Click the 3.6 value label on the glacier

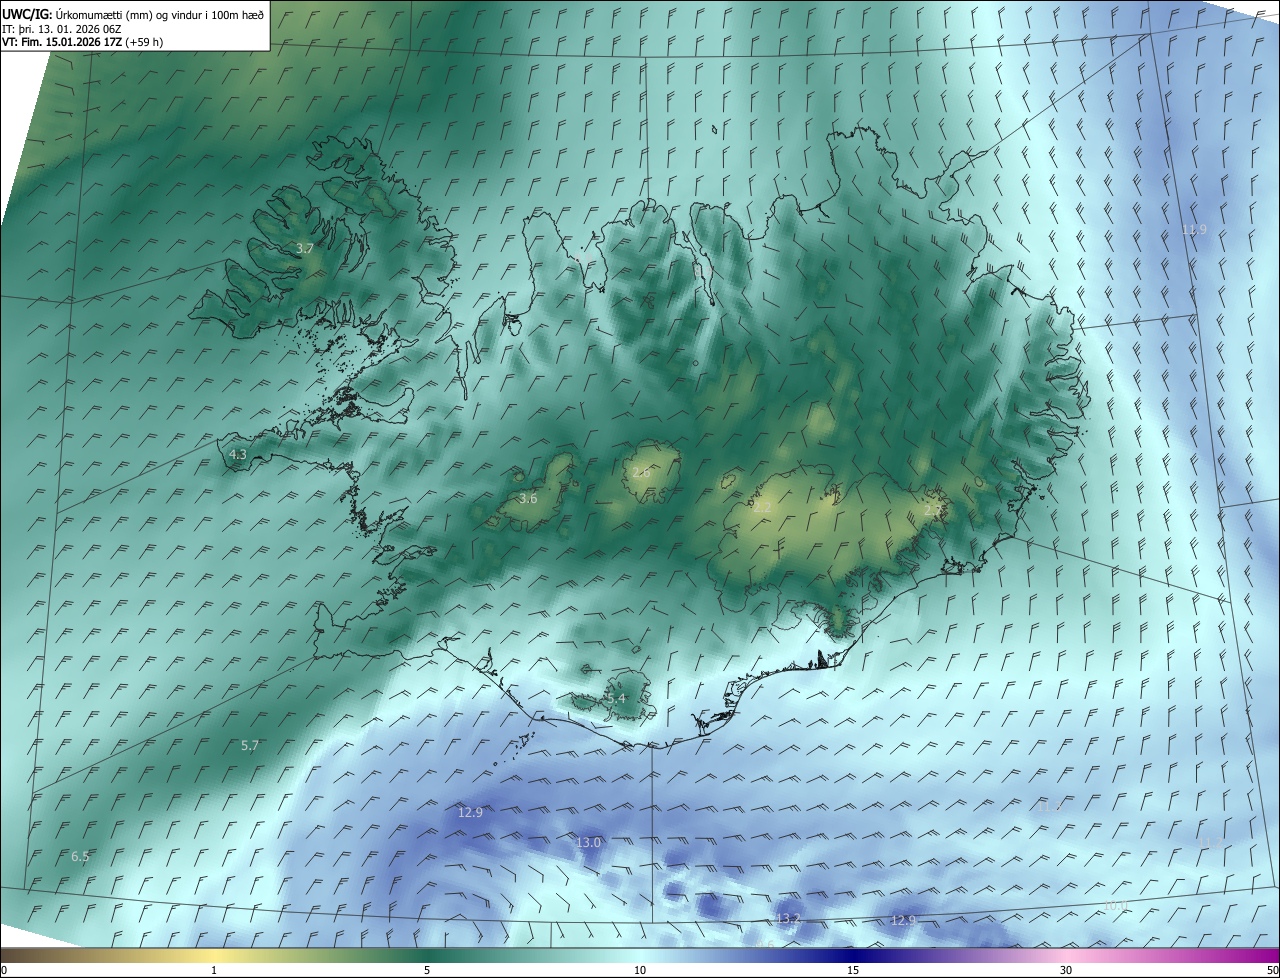coord(528,498)
